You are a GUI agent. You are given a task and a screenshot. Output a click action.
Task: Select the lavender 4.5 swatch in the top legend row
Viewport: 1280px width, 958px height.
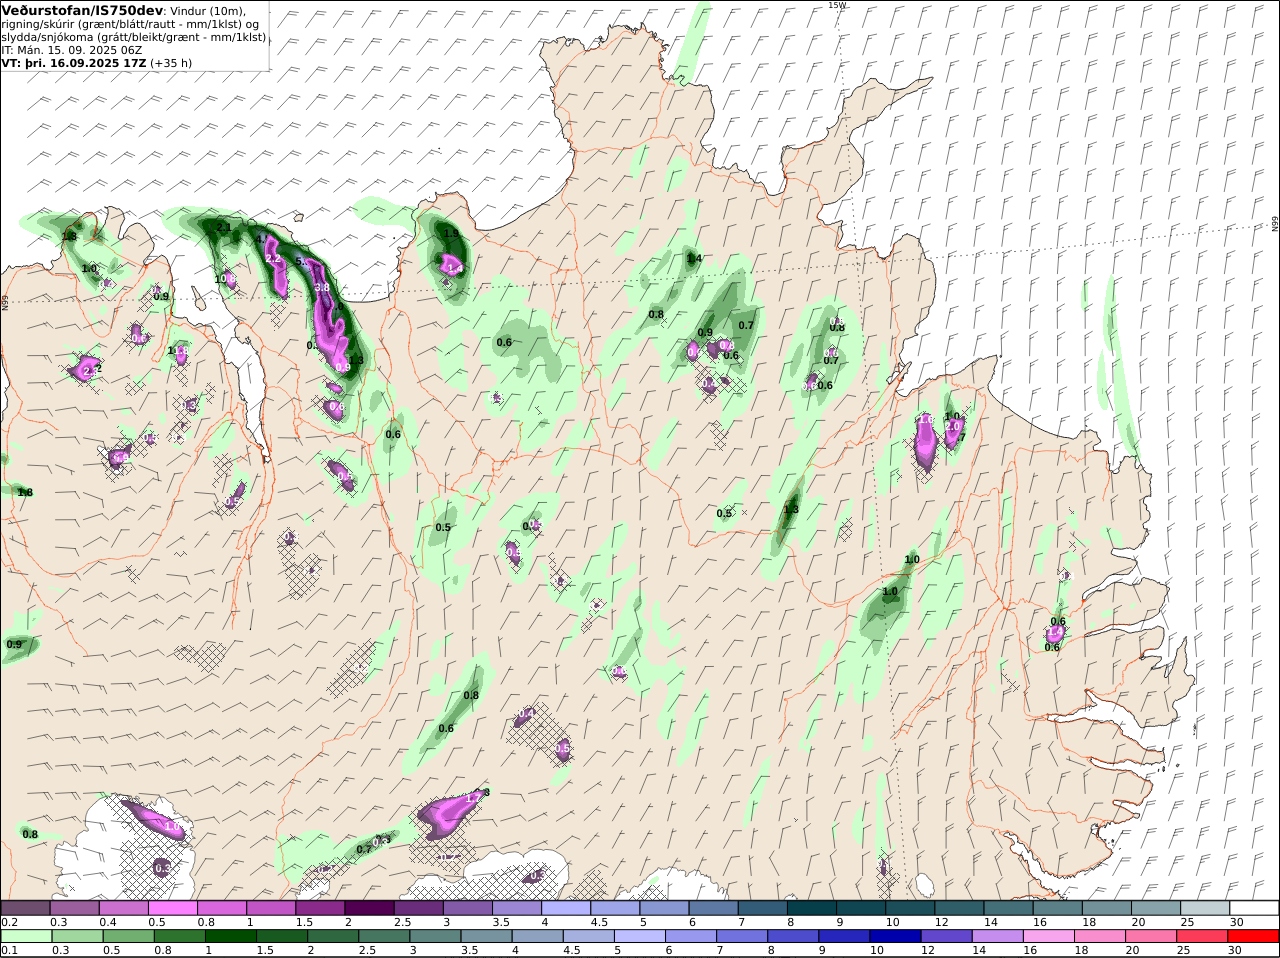pos(616,908)
